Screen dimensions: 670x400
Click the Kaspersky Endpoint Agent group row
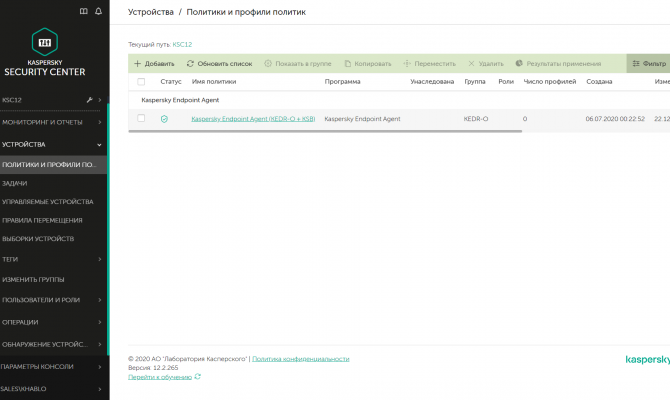pyautogui.click(x=399, y=100)
